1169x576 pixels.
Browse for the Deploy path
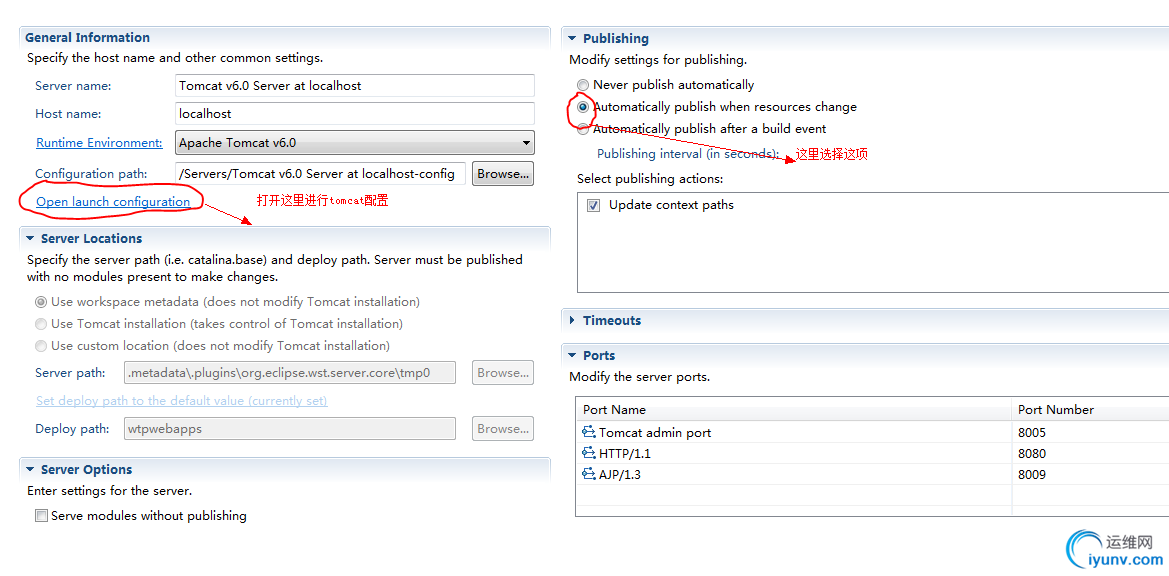tap(503, 428)
